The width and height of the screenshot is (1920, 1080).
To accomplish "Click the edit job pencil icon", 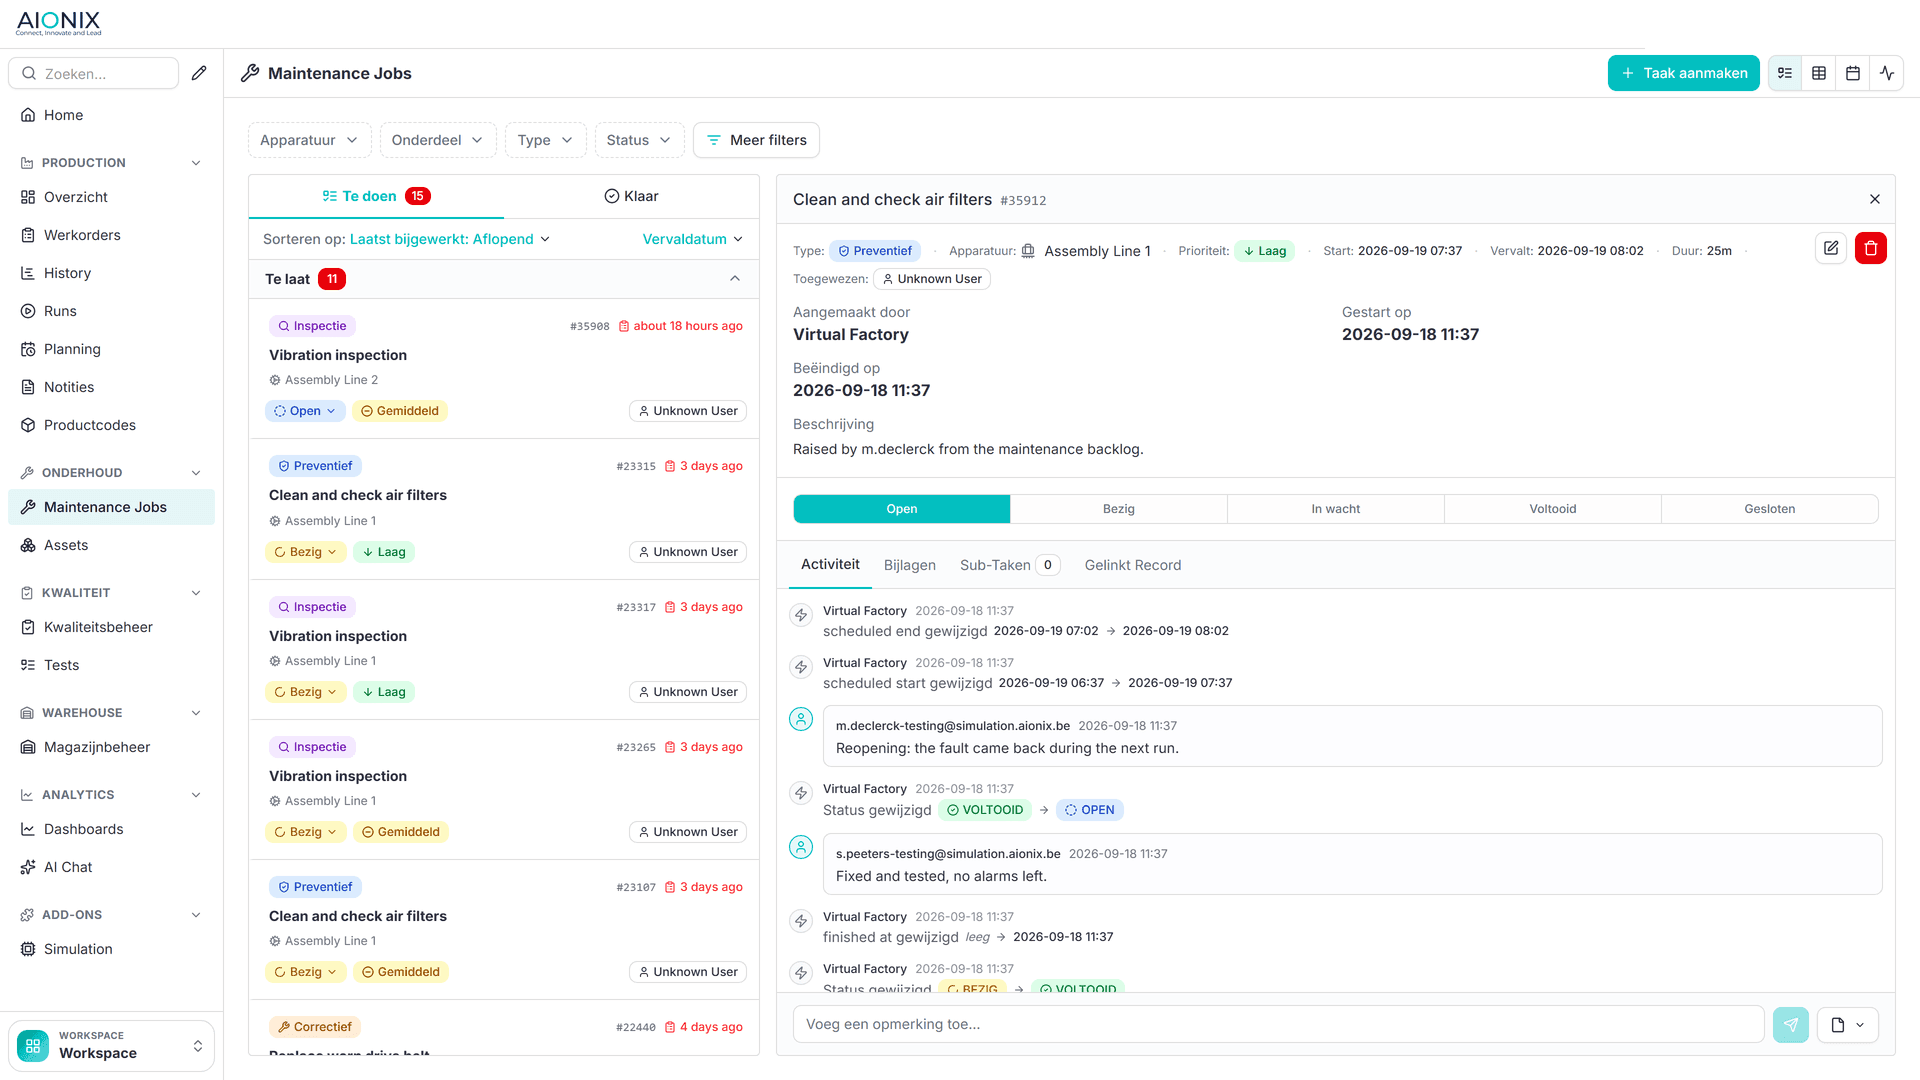I will tap(1831, 248).
